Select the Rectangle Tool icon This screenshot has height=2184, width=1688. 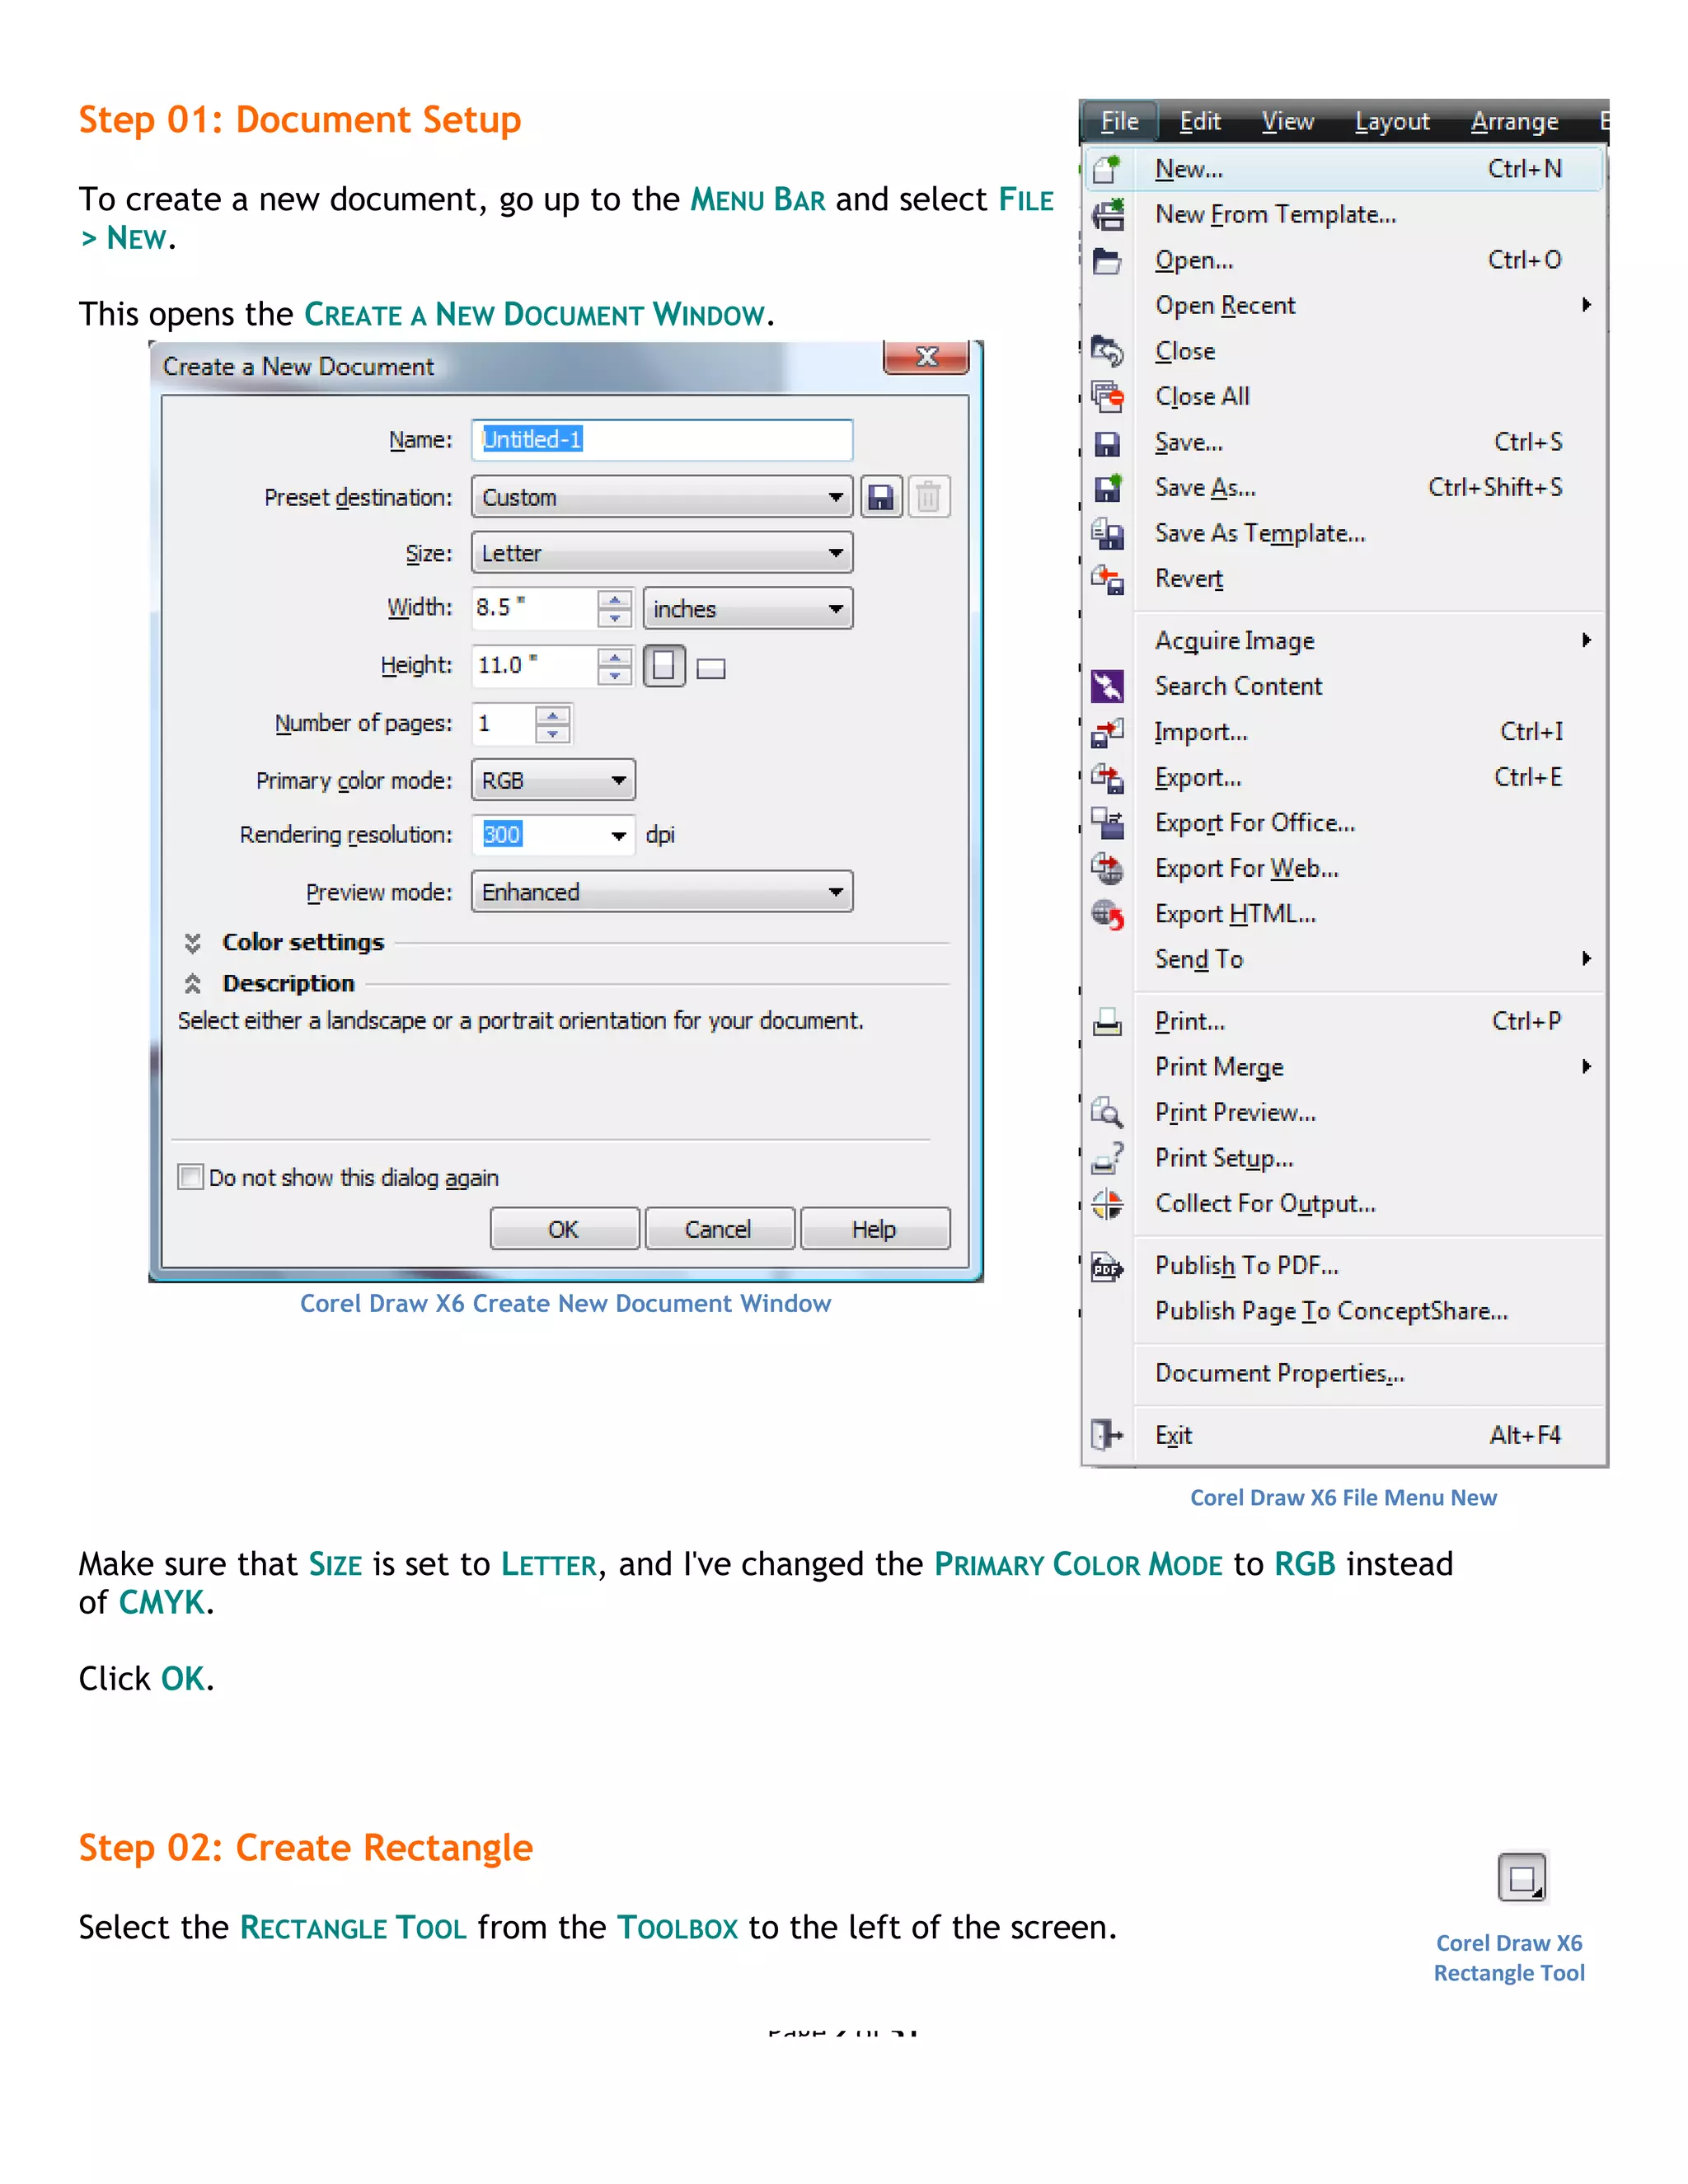point(1522,1879)
